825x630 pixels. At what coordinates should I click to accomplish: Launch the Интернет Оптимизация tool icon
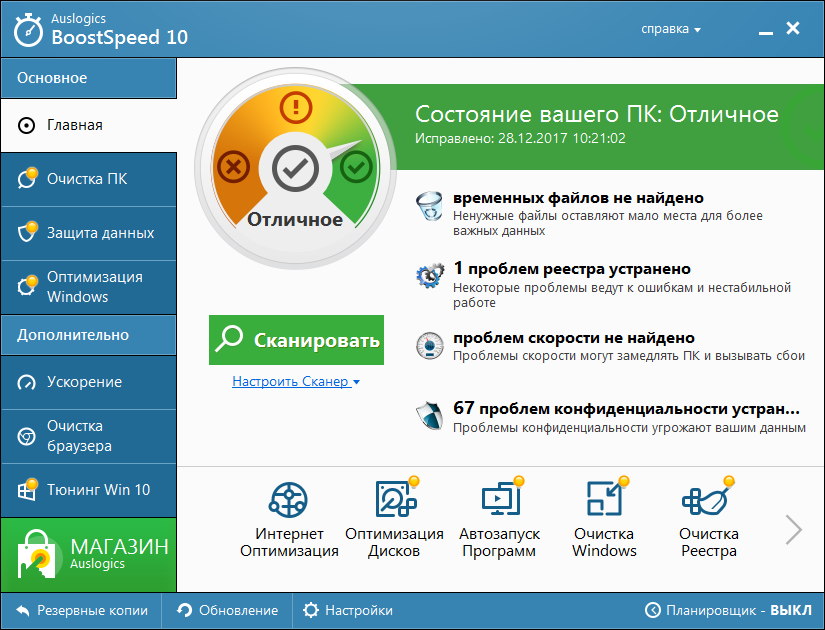[288, 499]
